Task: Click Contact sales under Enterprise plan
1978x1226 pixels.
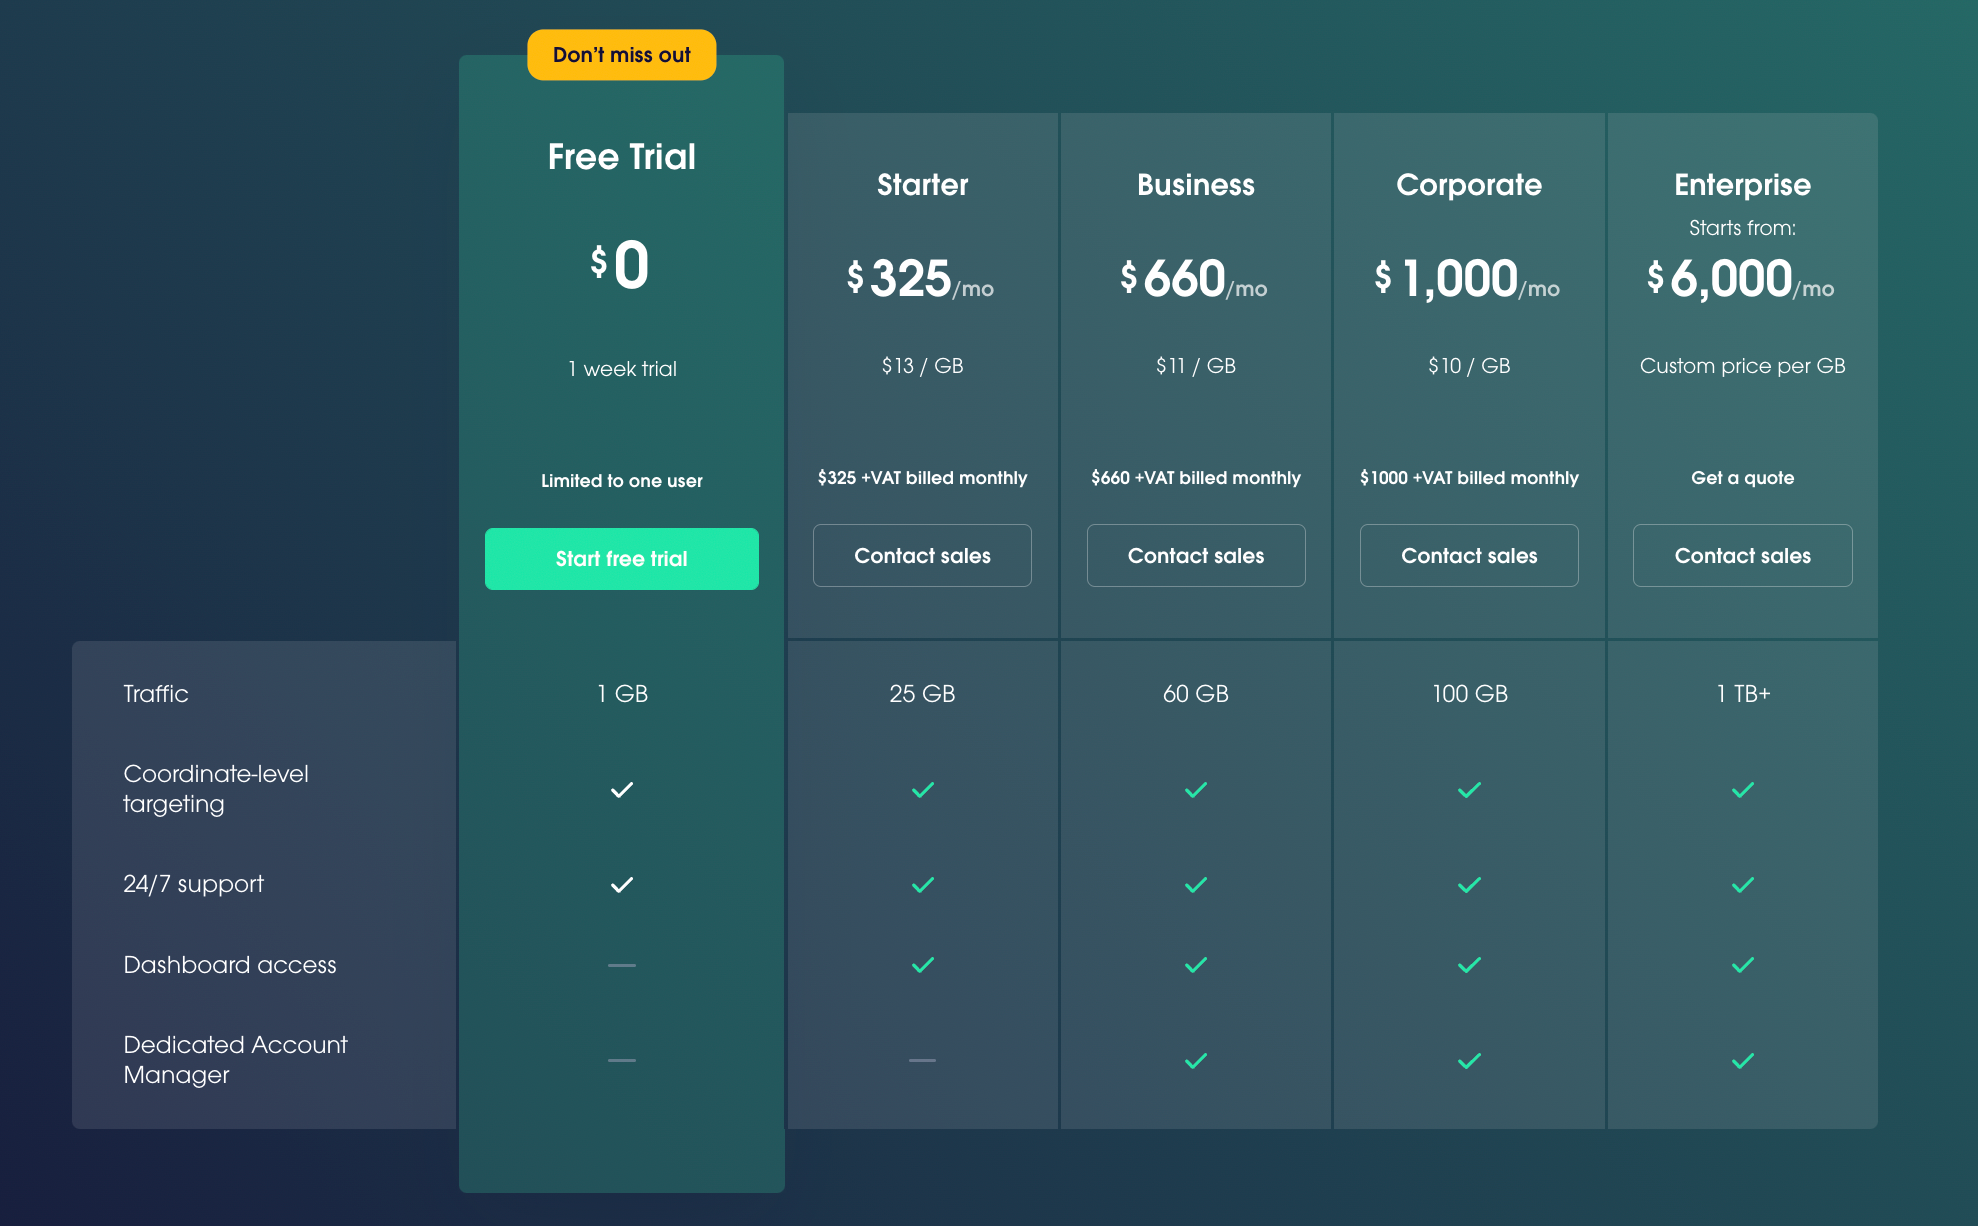Action: (1742, 556)
